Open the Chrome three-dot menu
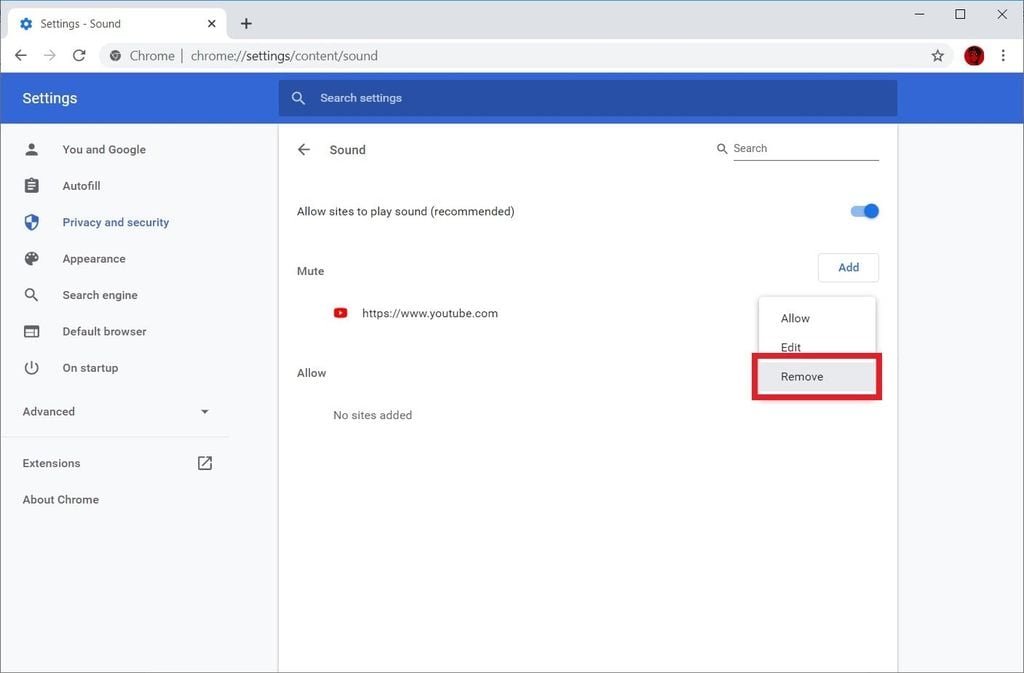The height and width of the screenshot is (673, 1024). tap(1003, 55)
